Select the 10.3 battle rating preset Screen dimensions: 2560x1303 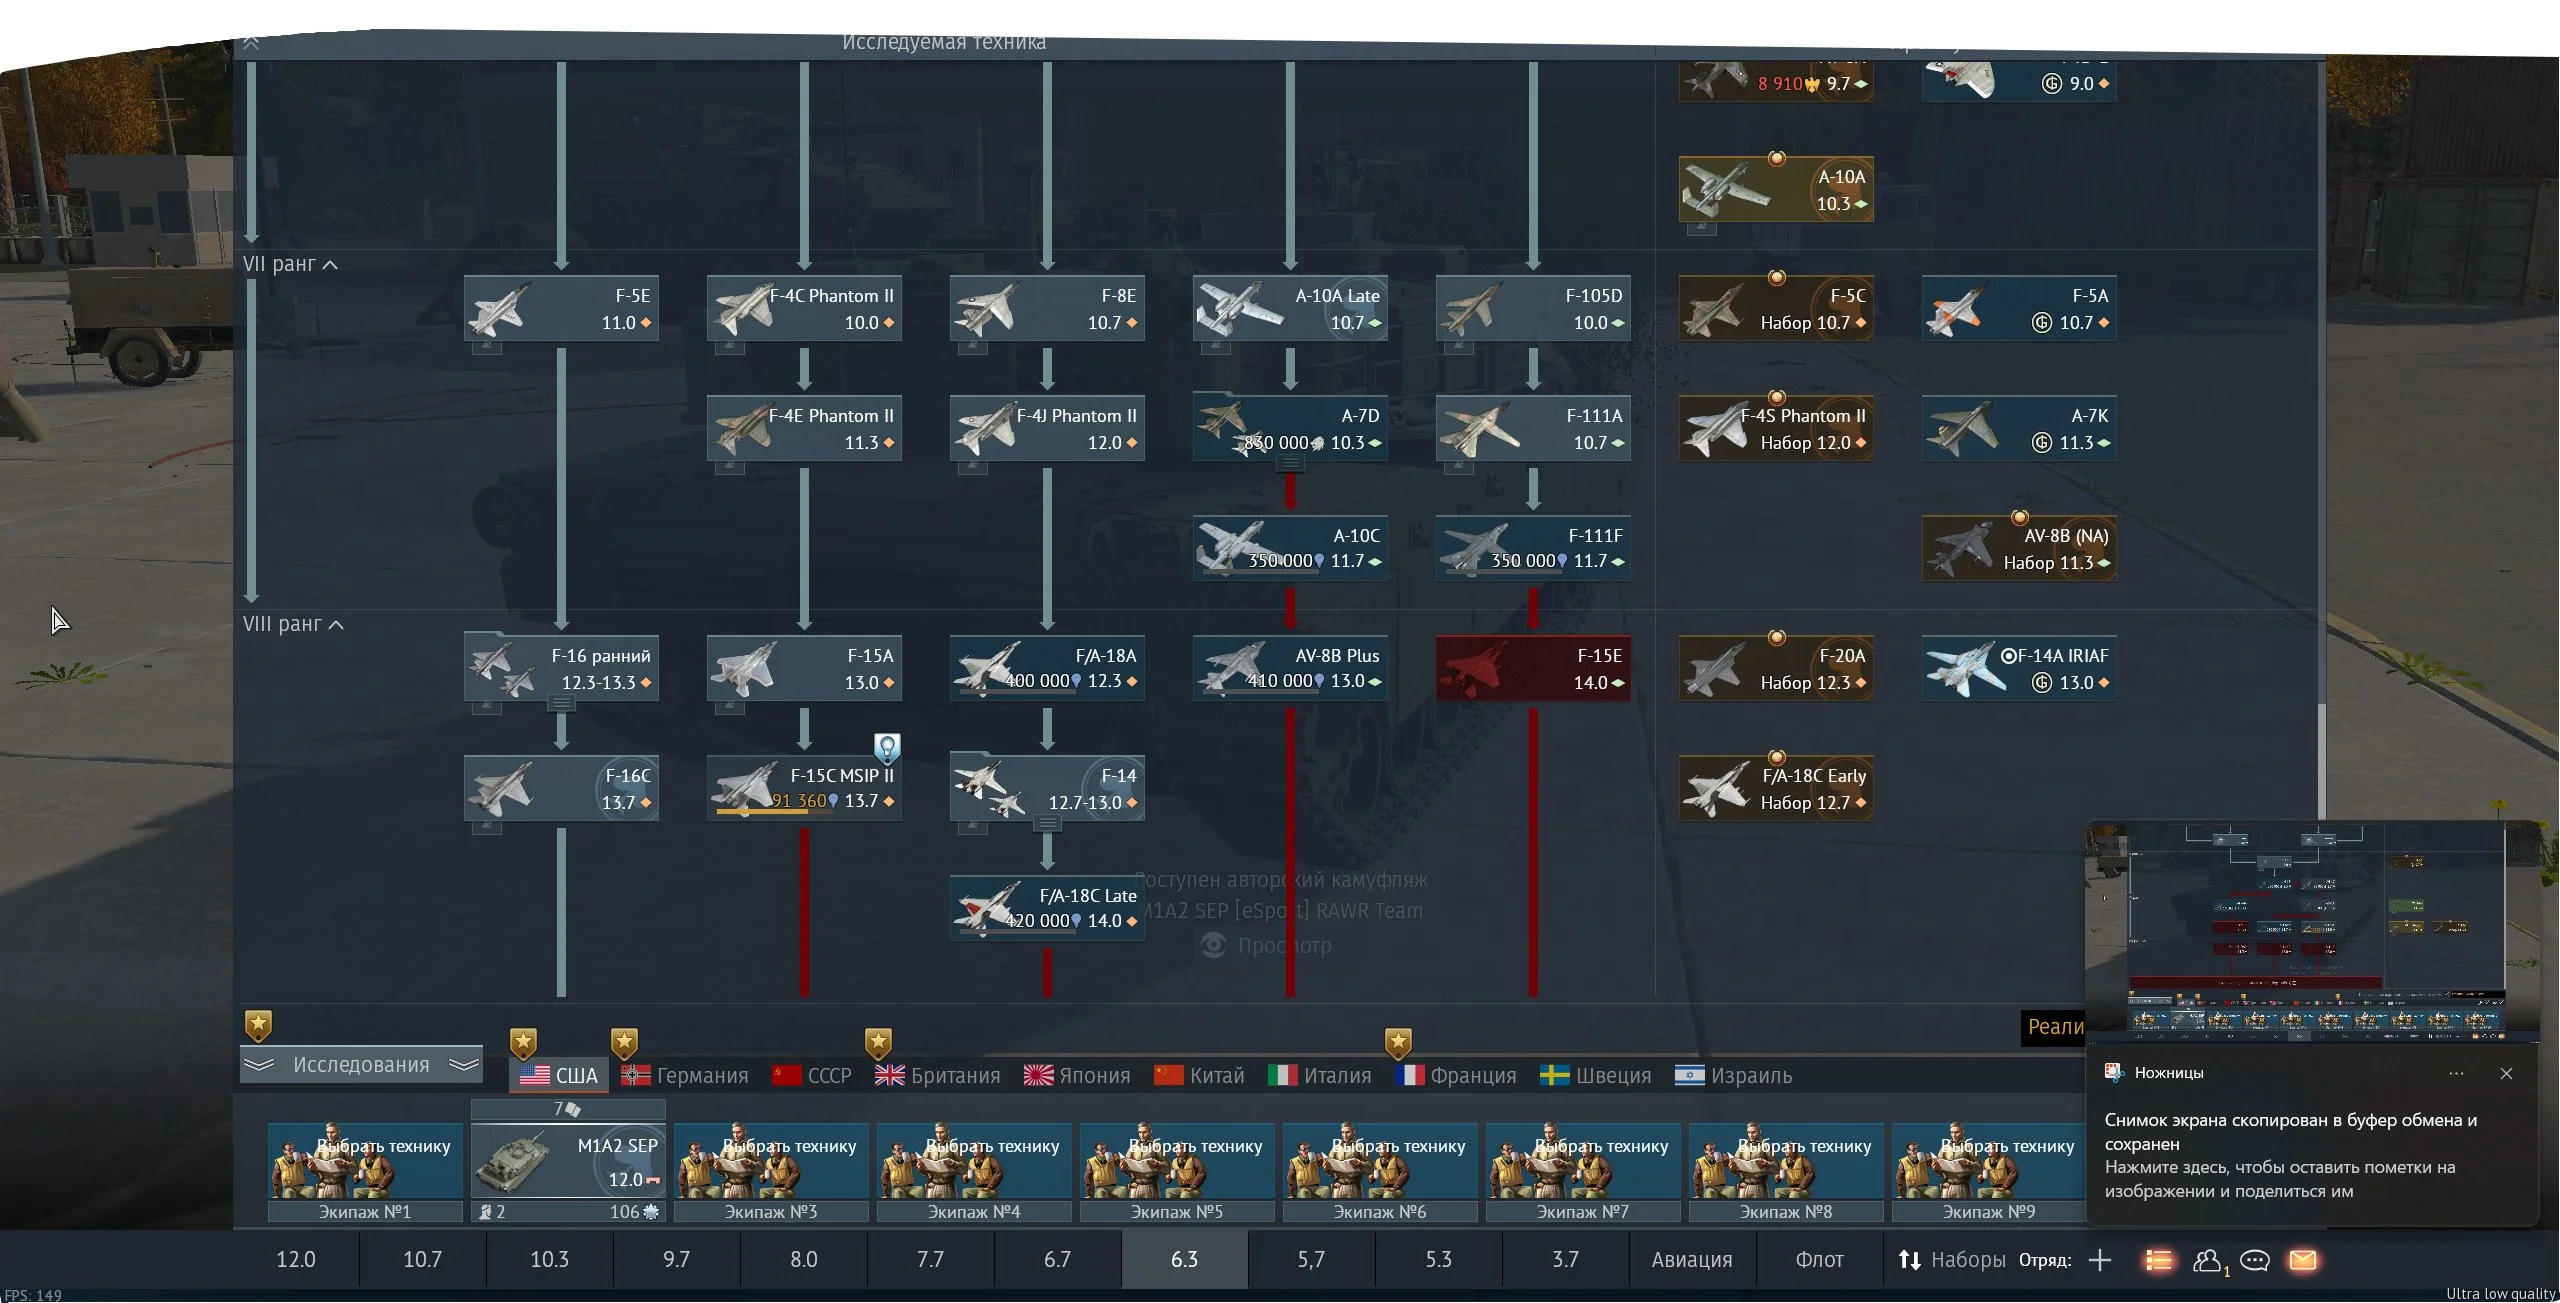pyautogui.click(x=549, y=1260)
